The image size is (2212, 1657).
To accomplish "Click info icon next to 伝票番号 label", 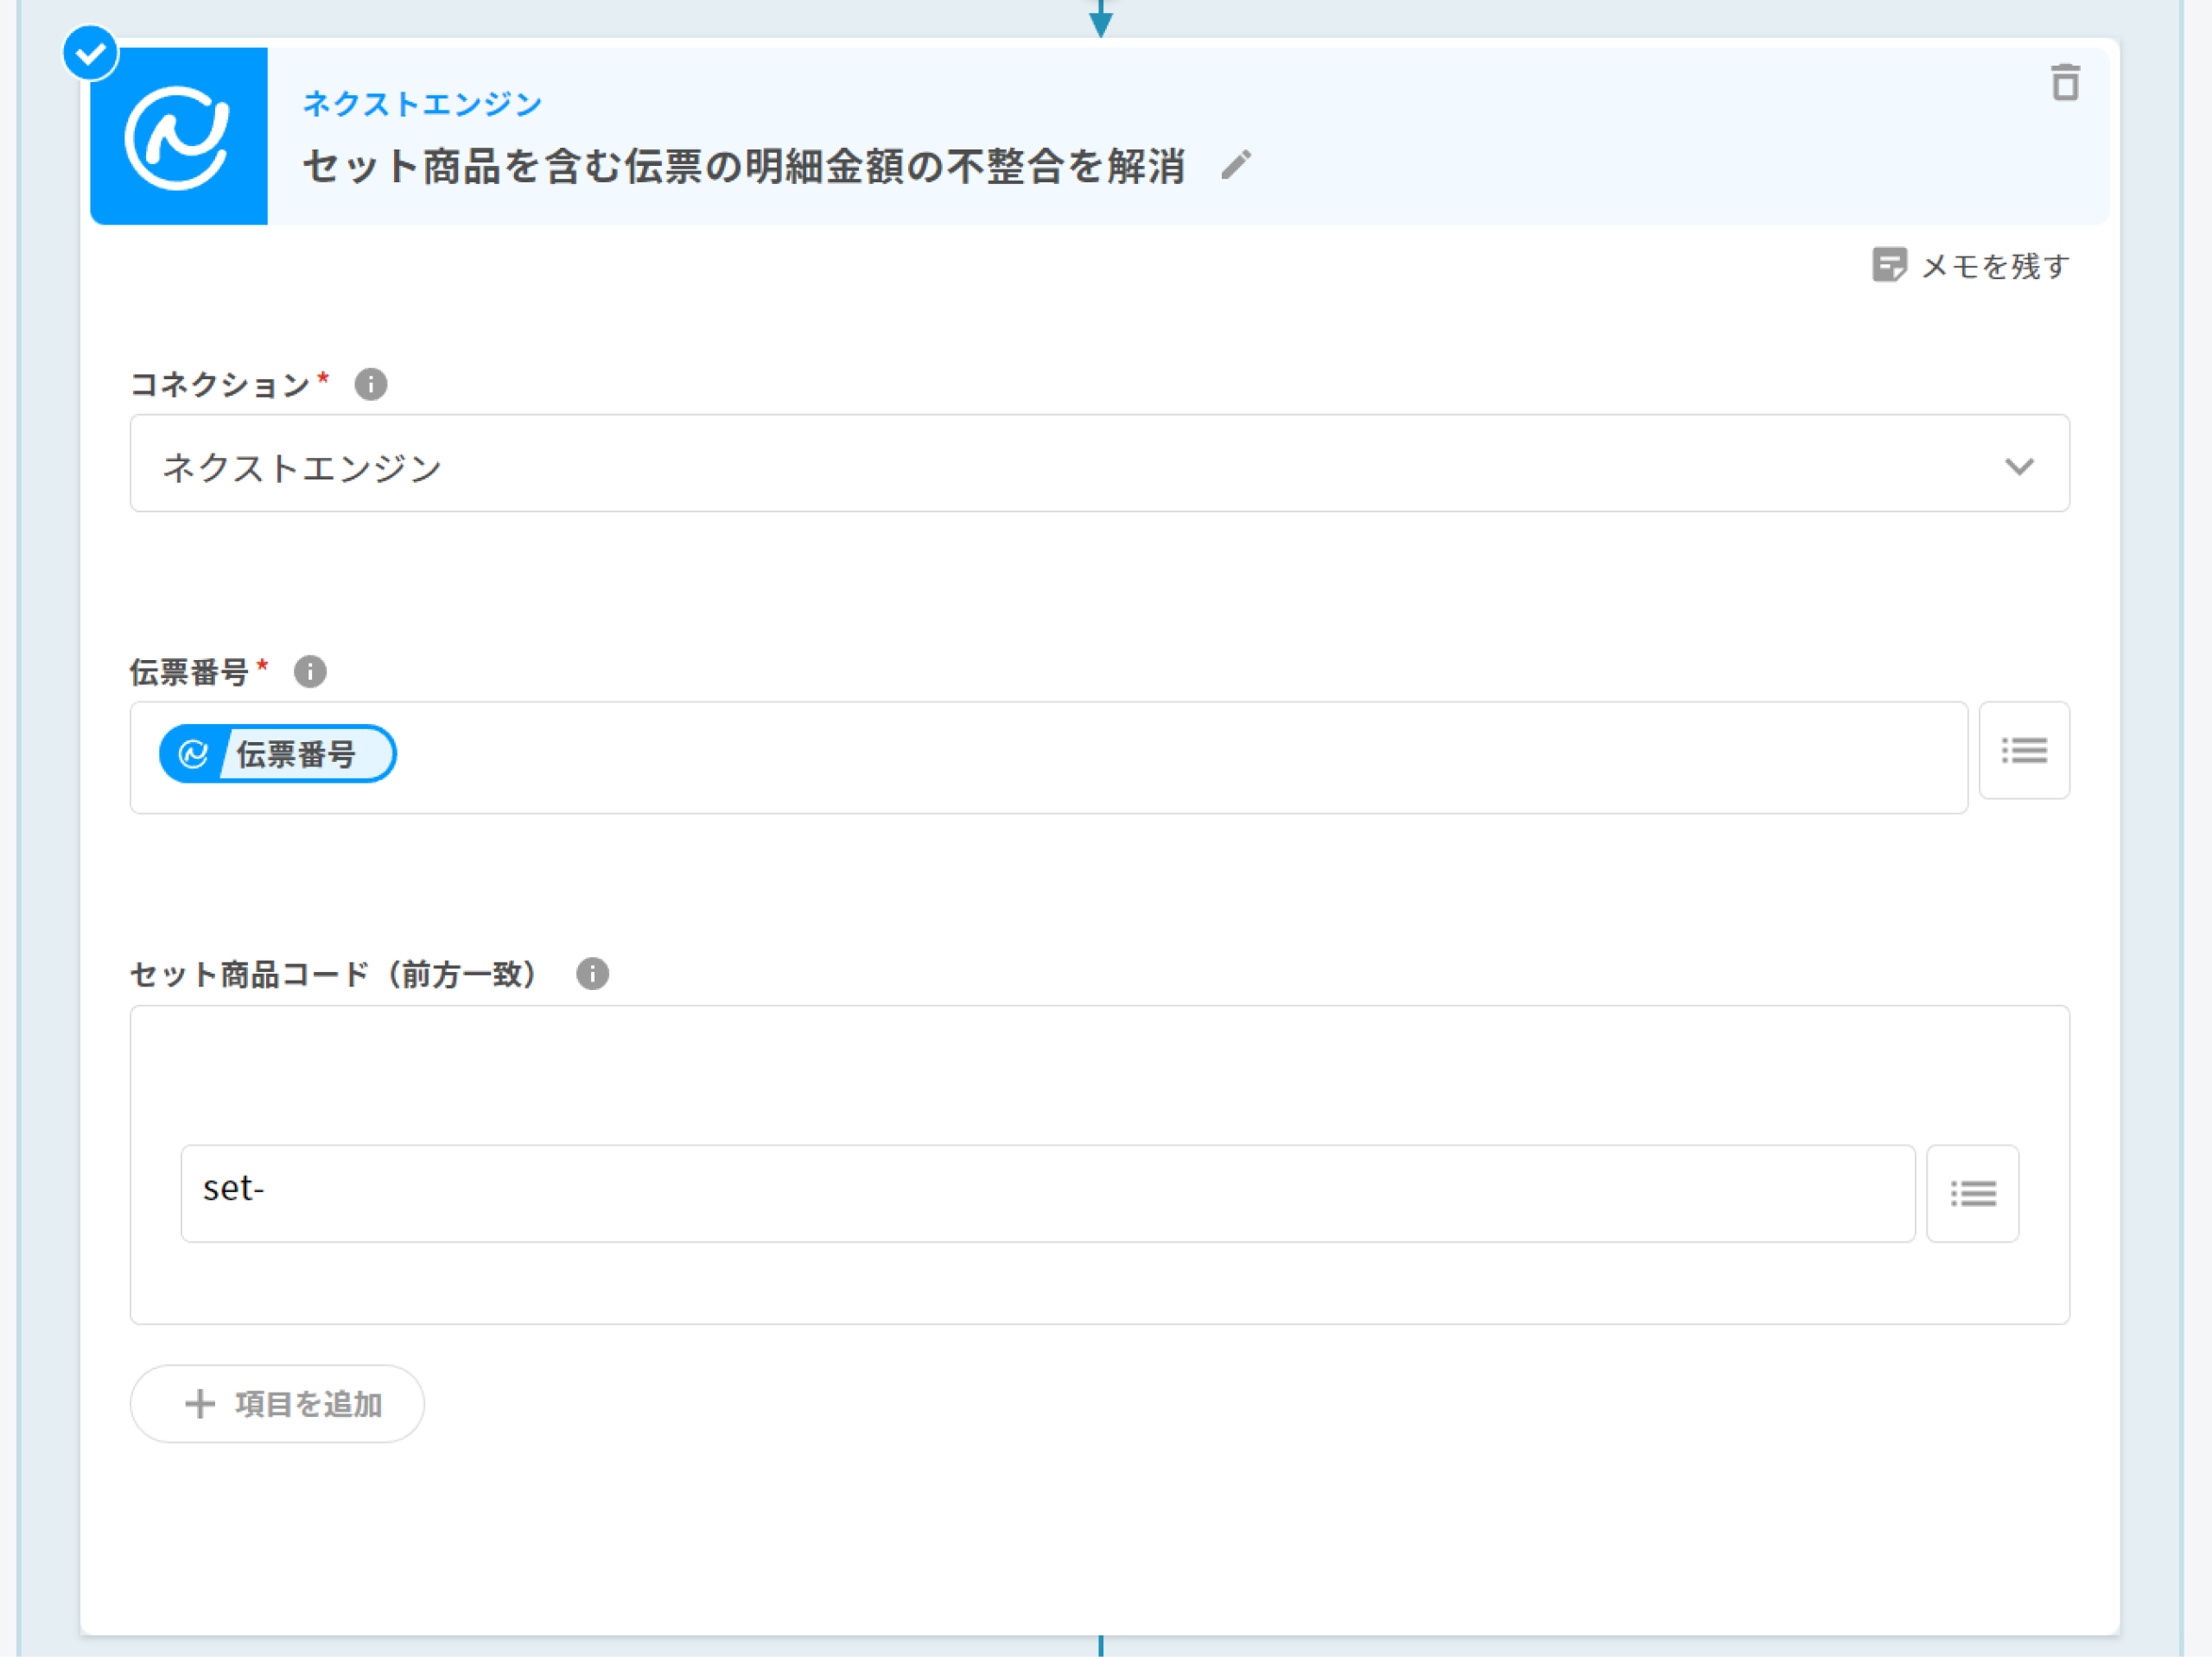I will pyautogui.click(x=310, y=671).
